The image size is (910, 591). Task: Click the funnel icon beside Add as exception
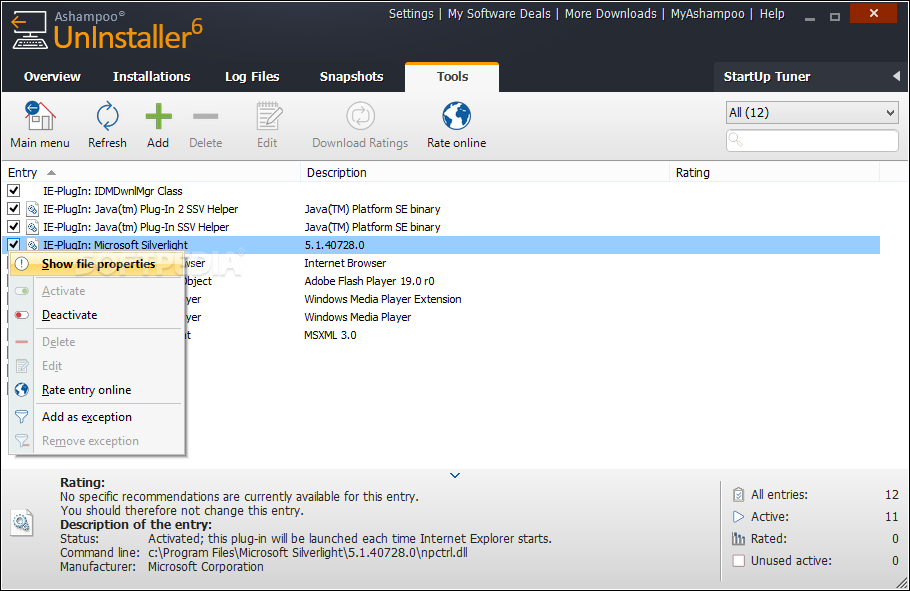click(21, 417)
